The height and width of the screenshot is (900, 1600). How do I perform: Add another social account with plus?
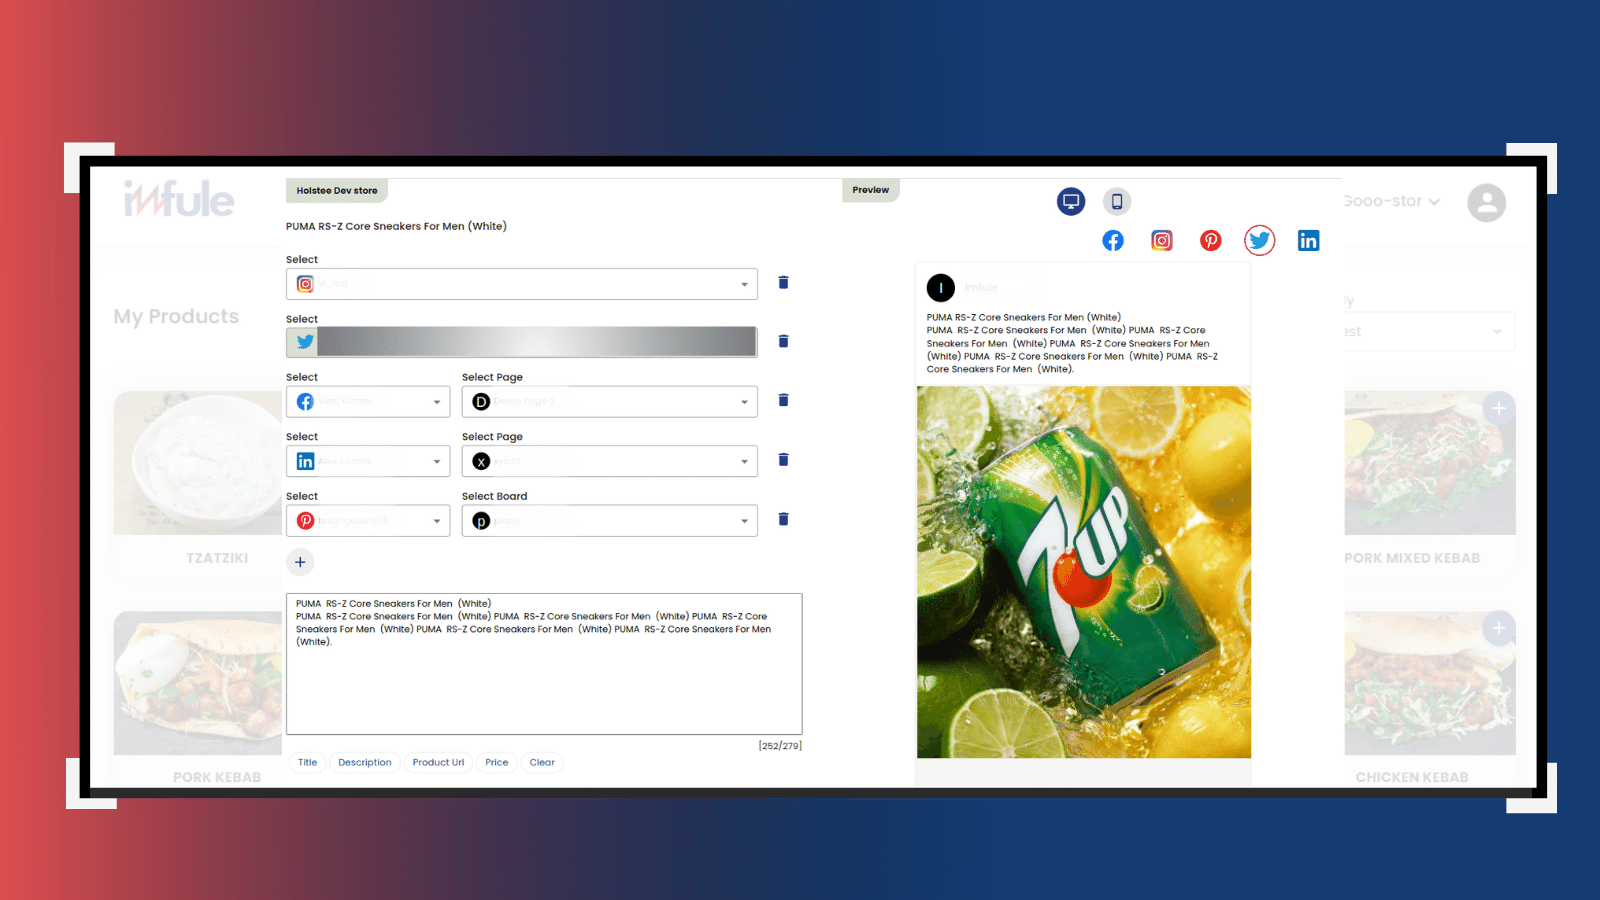pyautogui.click(x=300, y=562)
